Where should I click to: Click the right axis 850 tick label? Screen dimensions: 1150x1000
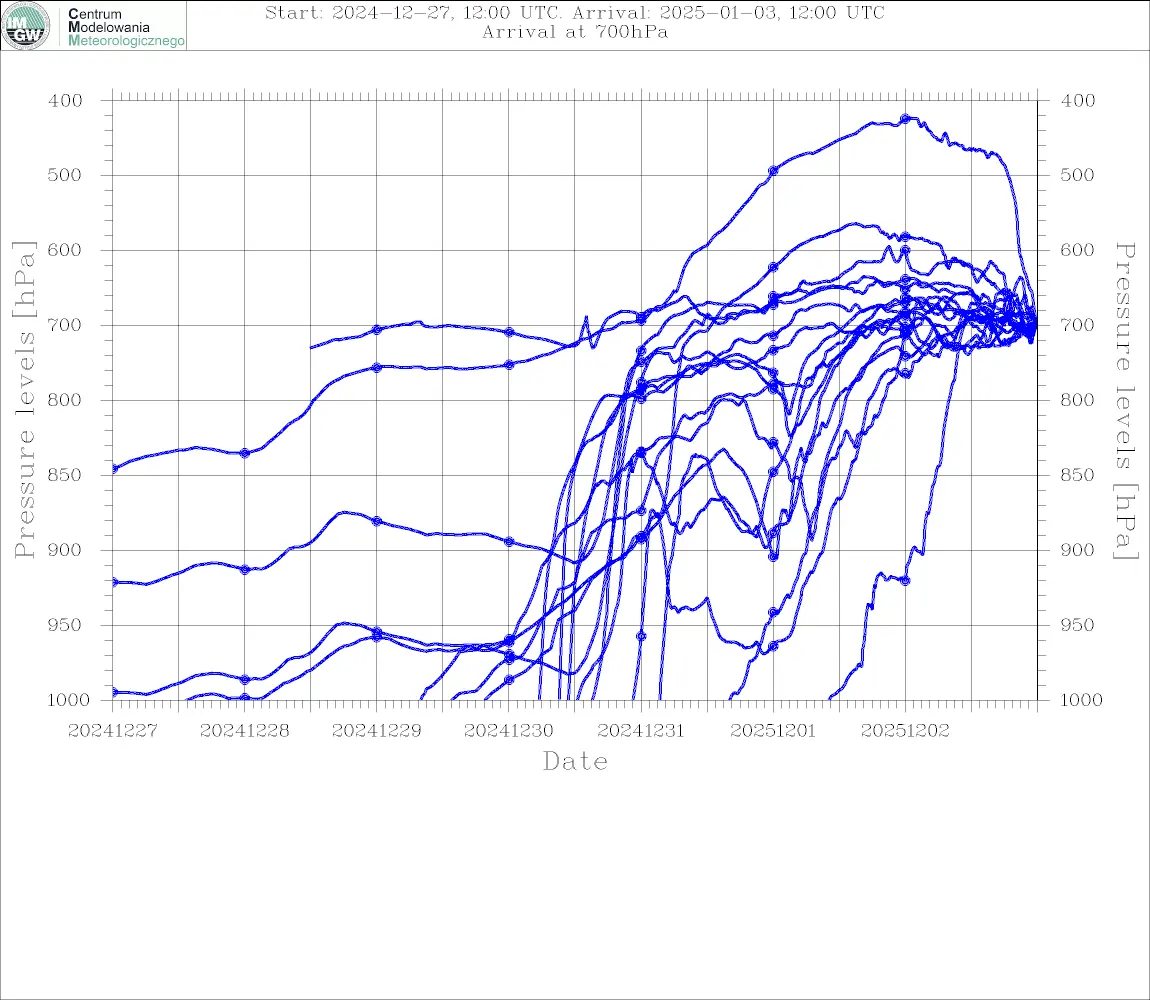[1078, 475]
